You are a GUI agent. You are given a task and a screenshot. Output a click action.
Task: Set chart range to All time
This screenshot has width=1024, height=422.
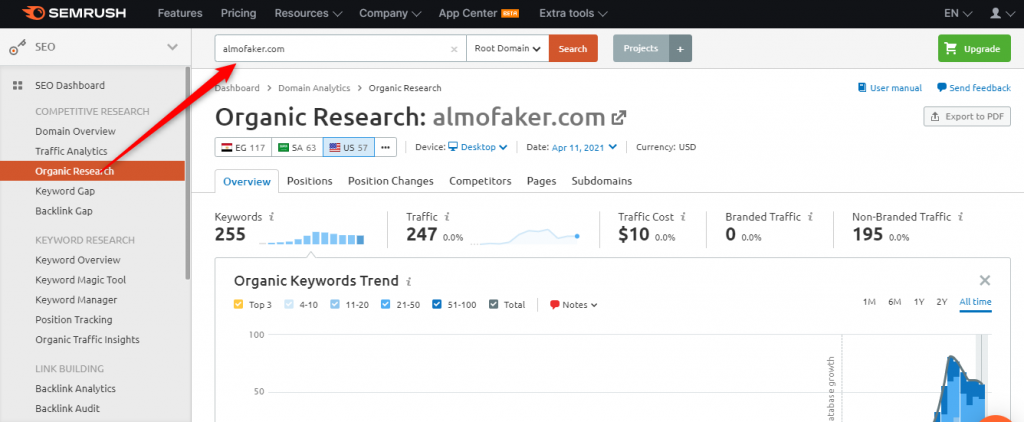[975, 302]
